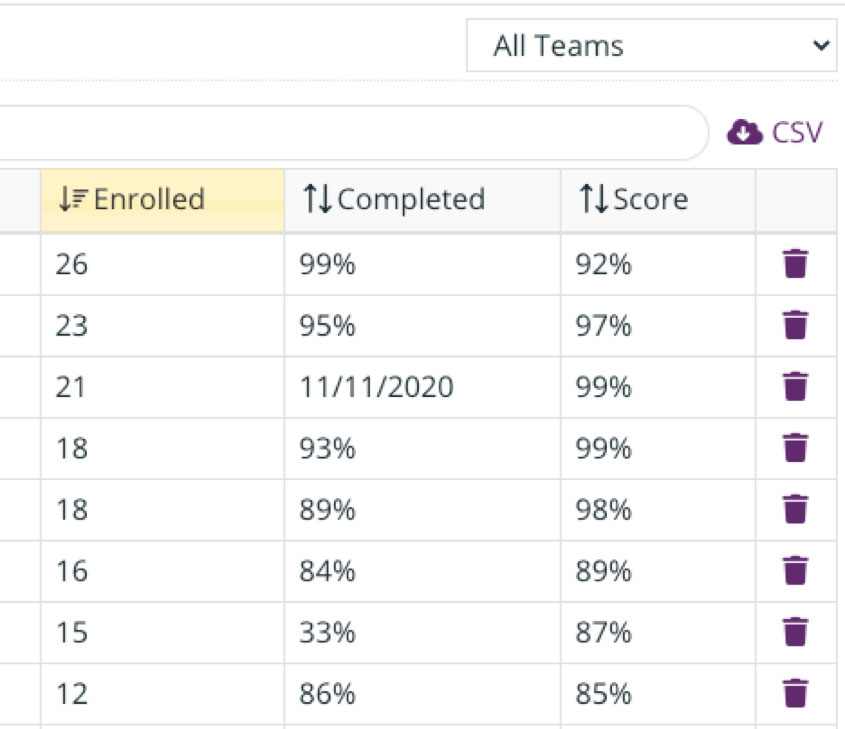Click the 33% completed cell
This screenshot has height=729, width=845.
(327, 632)
